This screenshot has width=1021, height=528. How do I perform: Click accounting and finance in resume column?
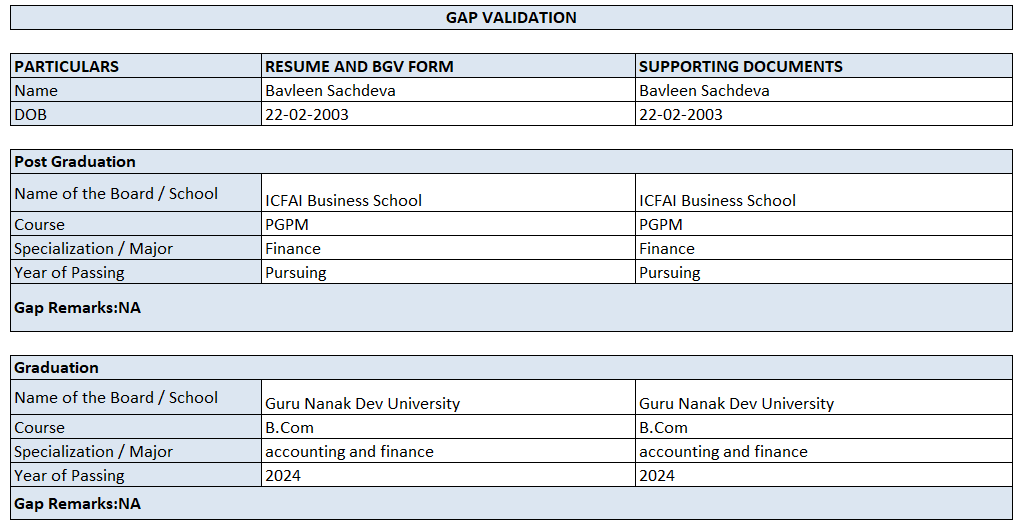[349, 451]
